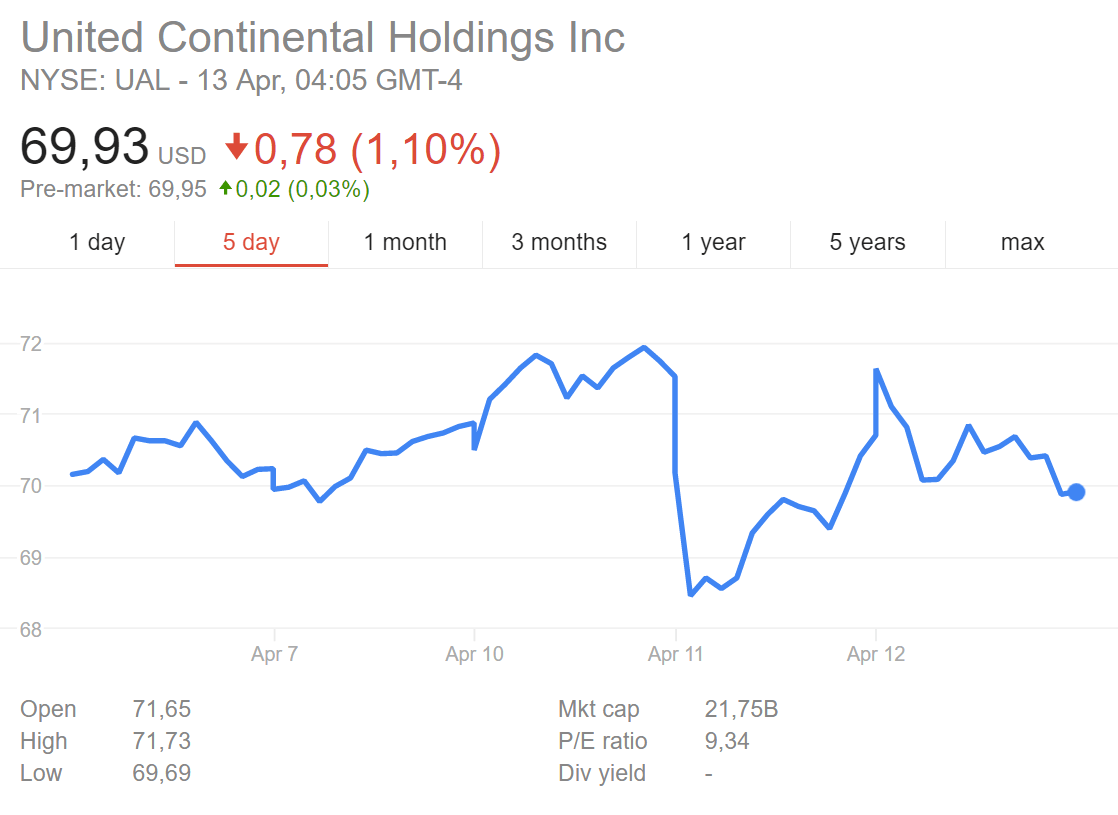
Task: Click the Apr 10 date axis label
Action: tap(474, 655)
